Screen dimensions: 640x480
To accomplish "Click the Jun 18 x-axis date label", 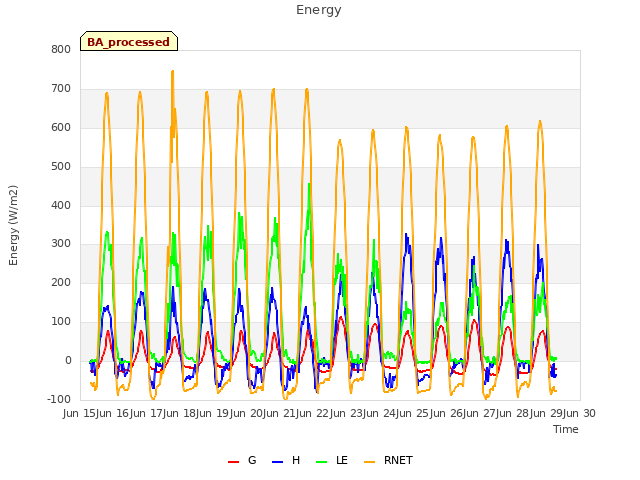I will point(180,413).
